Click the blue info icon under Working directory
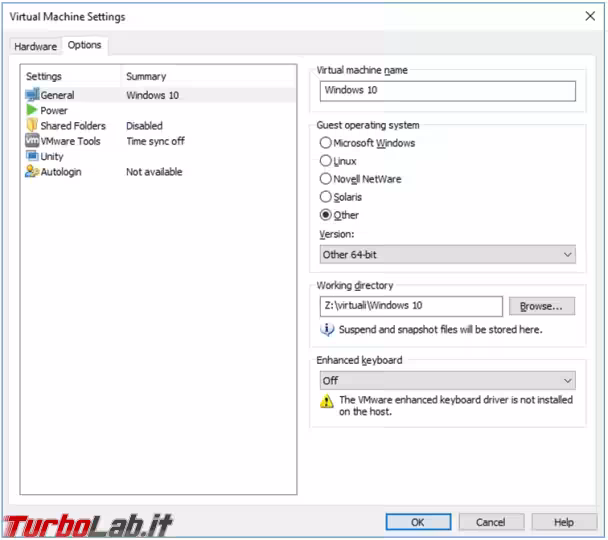This screenshot has width=608, height=540. click(x=327, y=329)
